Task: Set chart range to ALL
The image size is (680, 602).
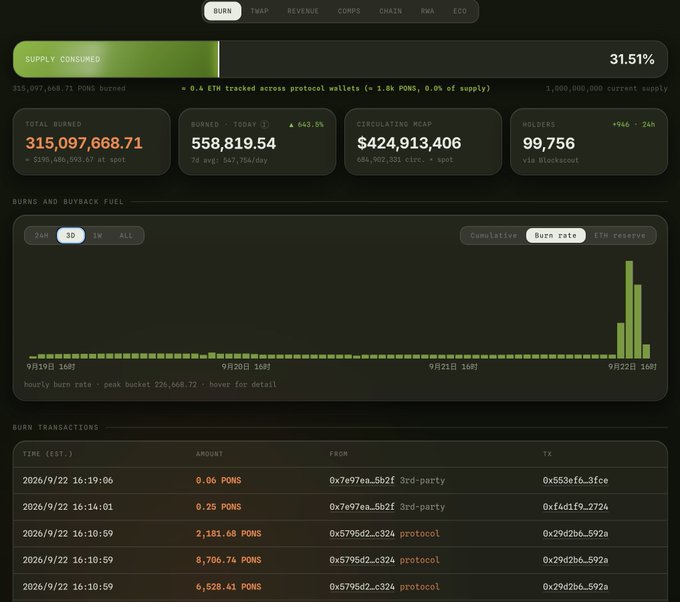Action: click(x=126, y=236)
